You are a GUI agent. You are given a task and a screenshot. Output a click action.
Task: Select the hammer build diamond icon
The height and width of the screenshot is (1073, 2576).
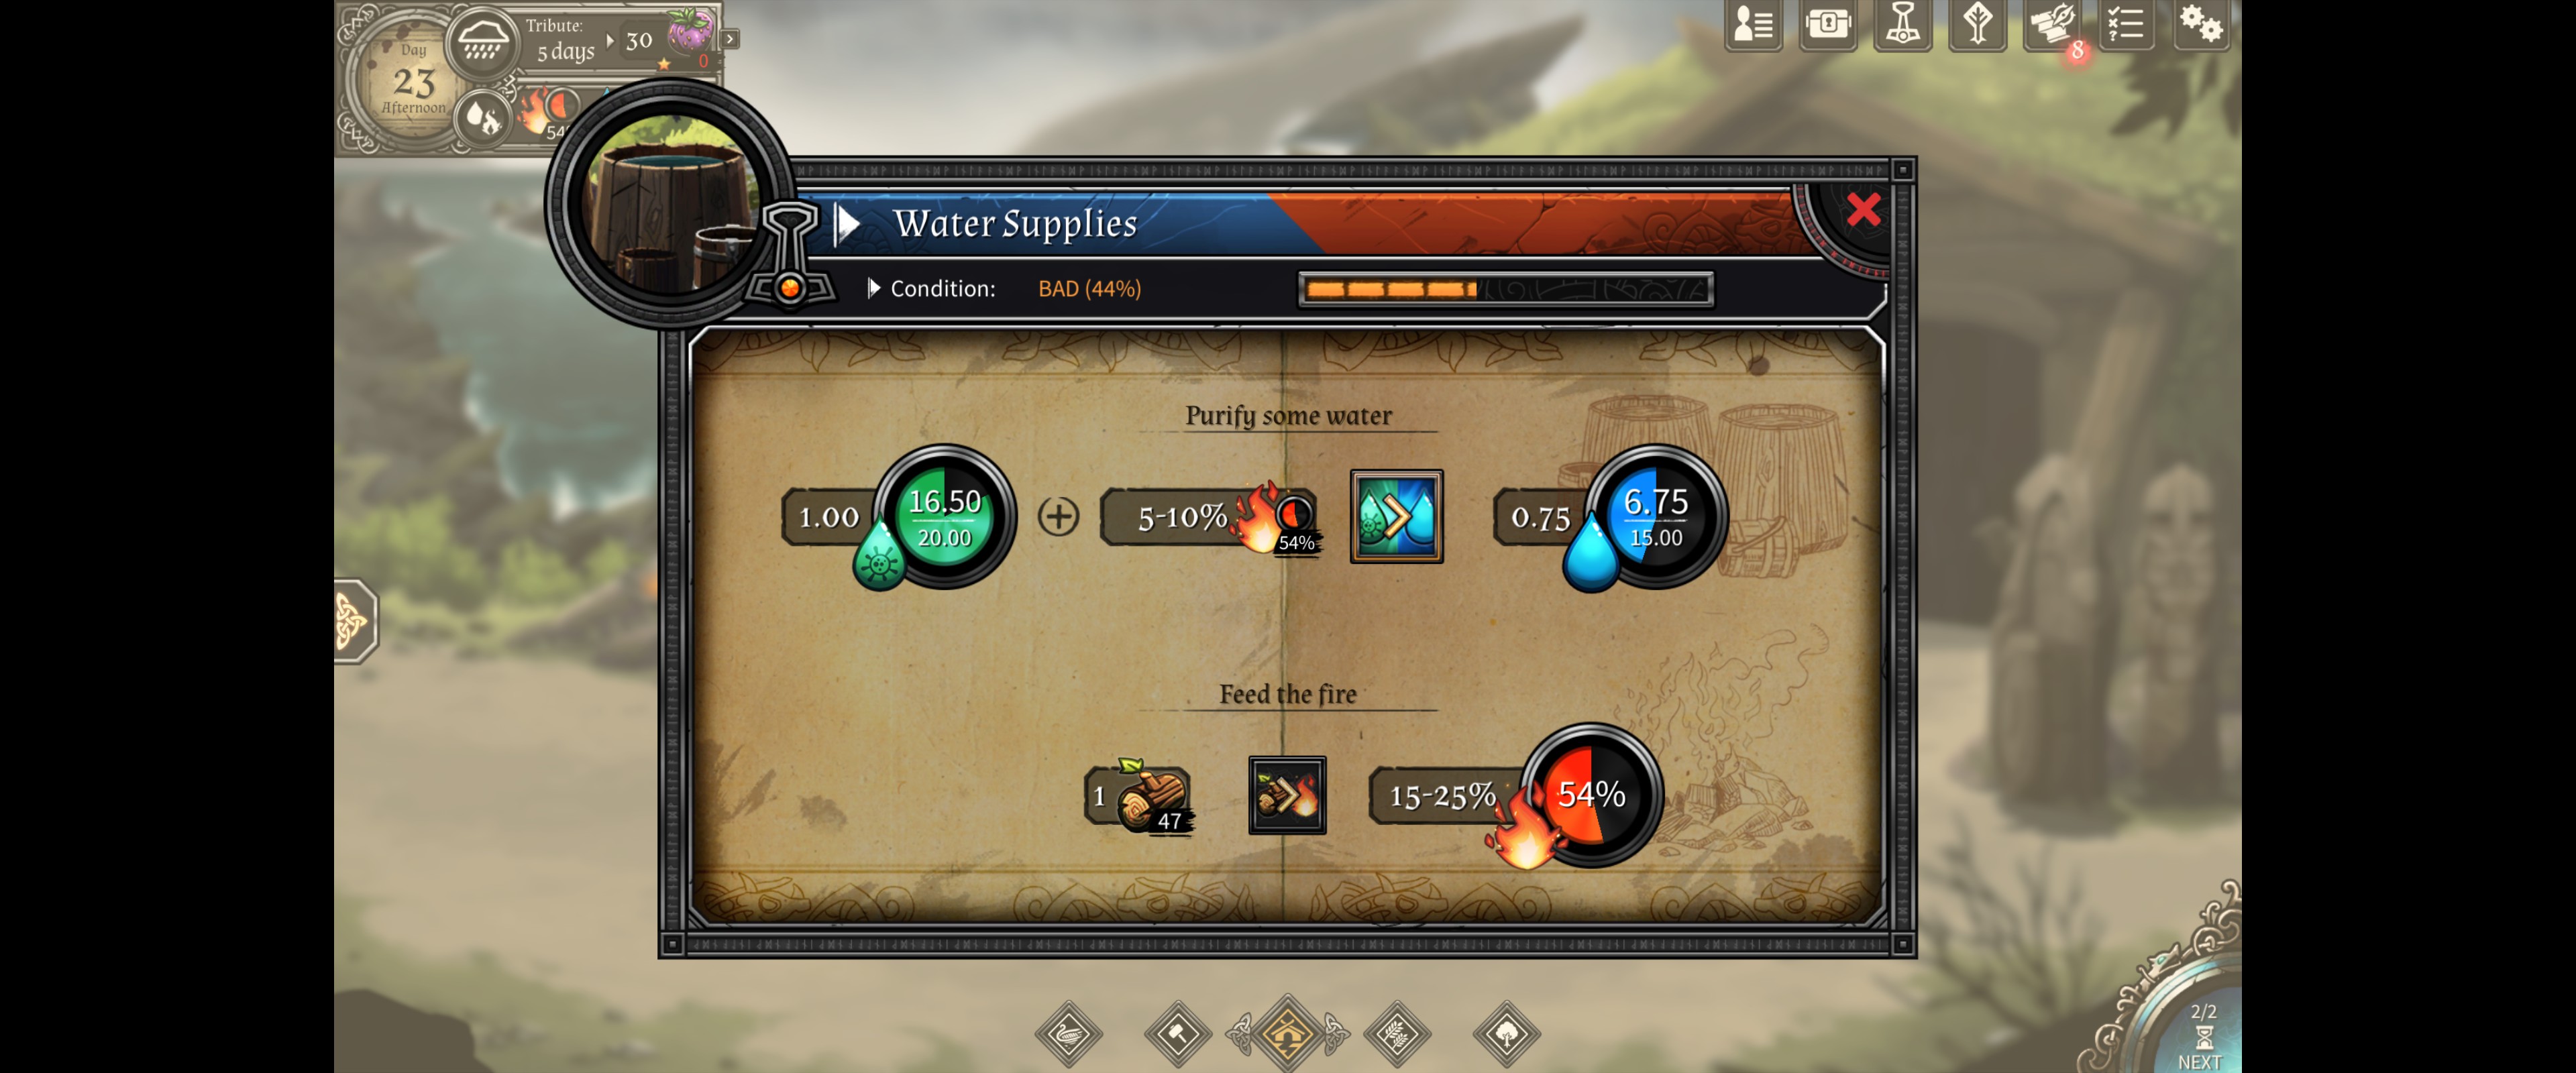tap(1178, 1033)
